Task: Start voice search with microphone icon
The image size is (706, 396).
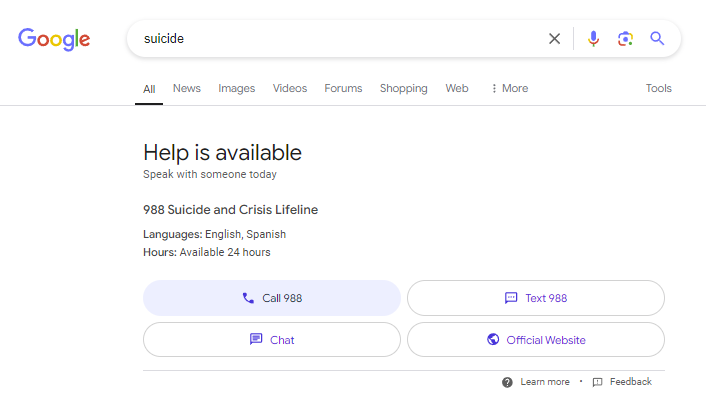Action: (x=593, y=39)
